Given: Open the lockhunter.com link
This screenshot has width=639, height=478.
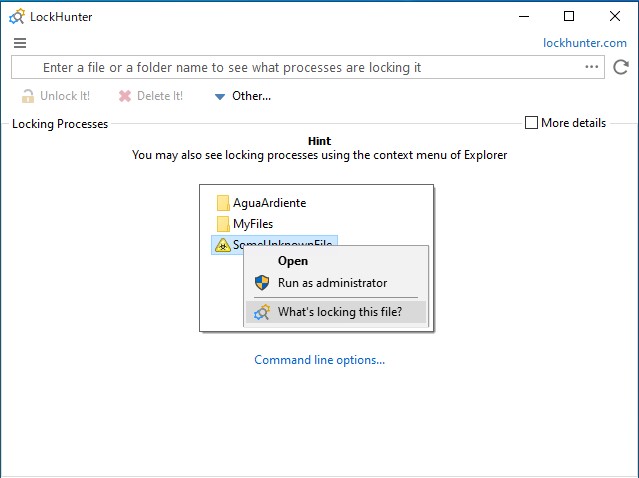Looking at the screenshot, I should pos(585,43).
